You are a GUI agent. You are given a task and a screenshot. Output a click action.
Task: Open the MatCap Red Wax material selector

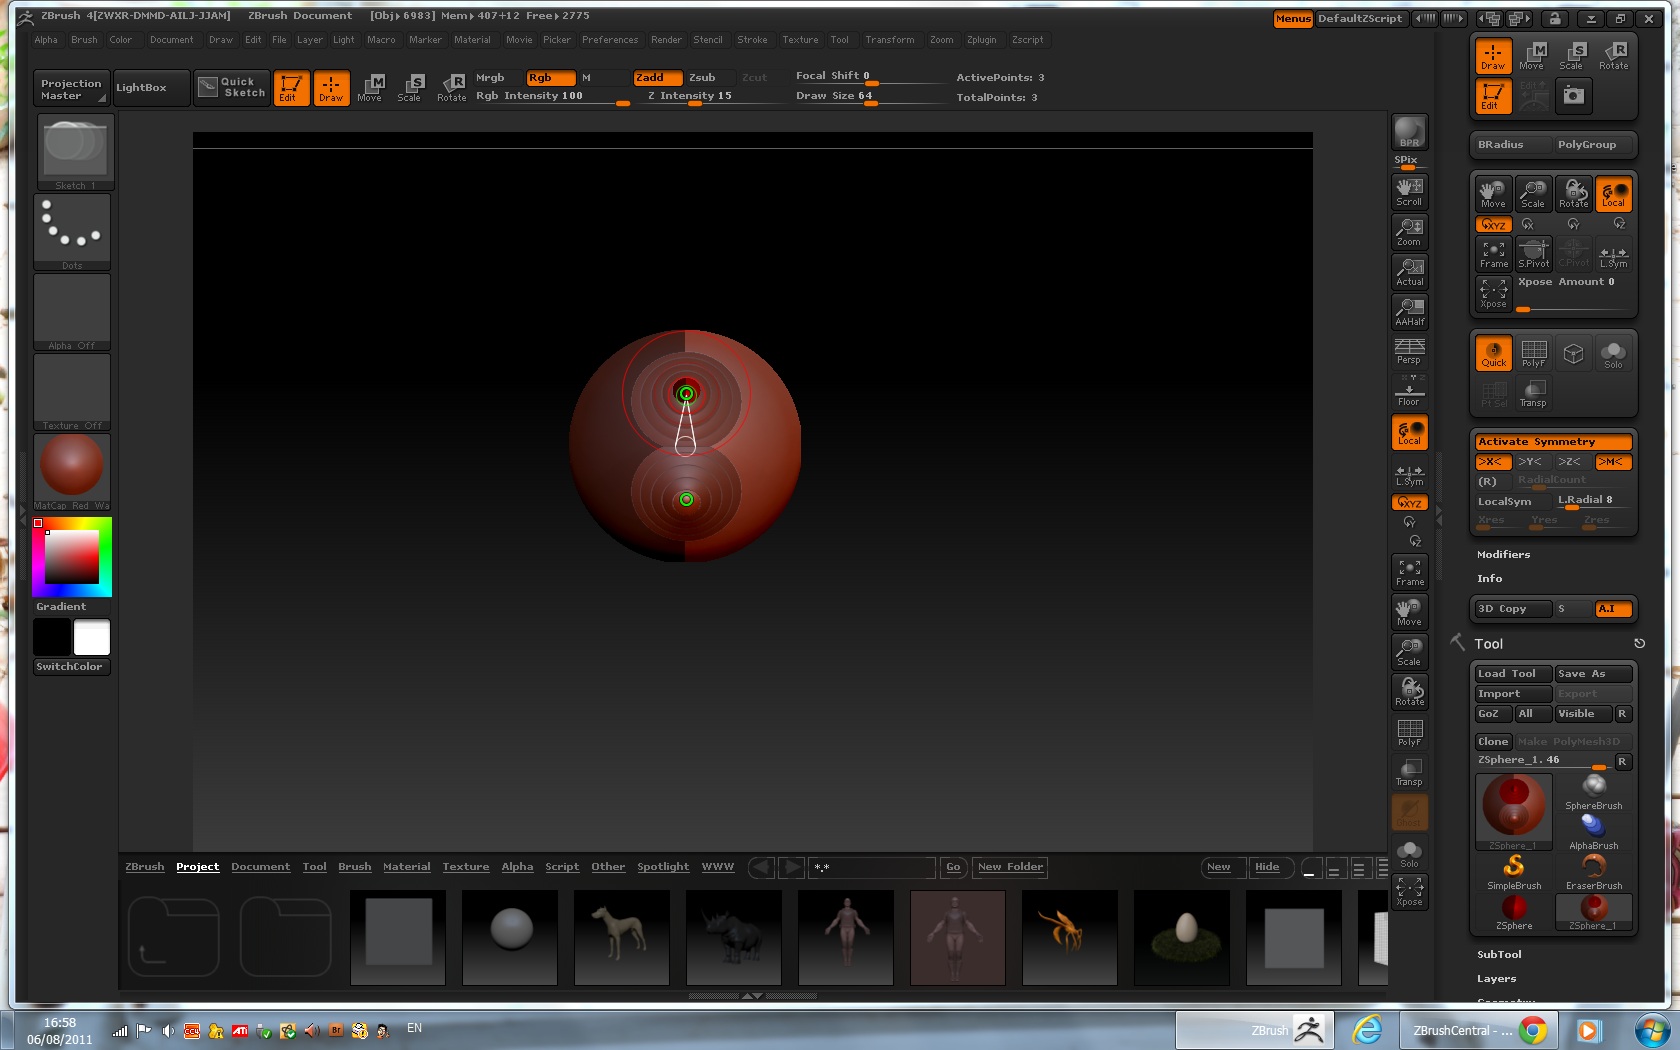click(x=72, y=472)
